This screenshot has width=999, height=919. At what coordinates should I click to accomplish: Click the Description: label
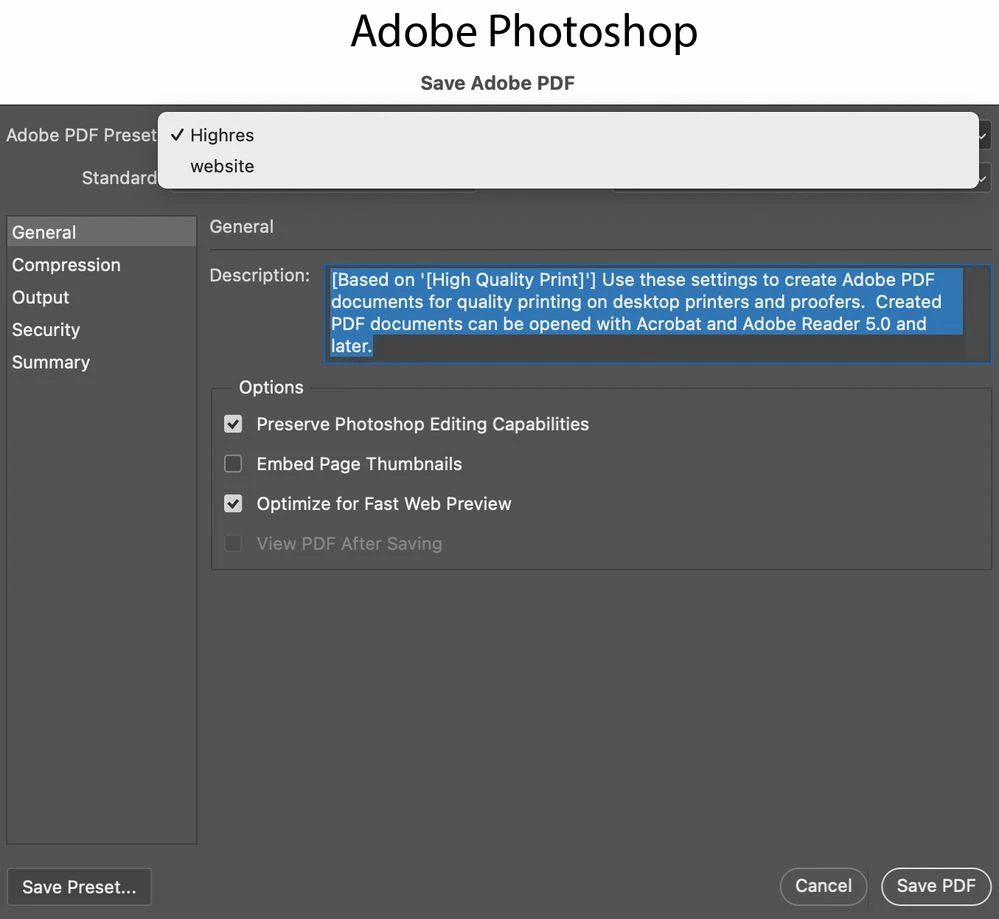(259, 275)
